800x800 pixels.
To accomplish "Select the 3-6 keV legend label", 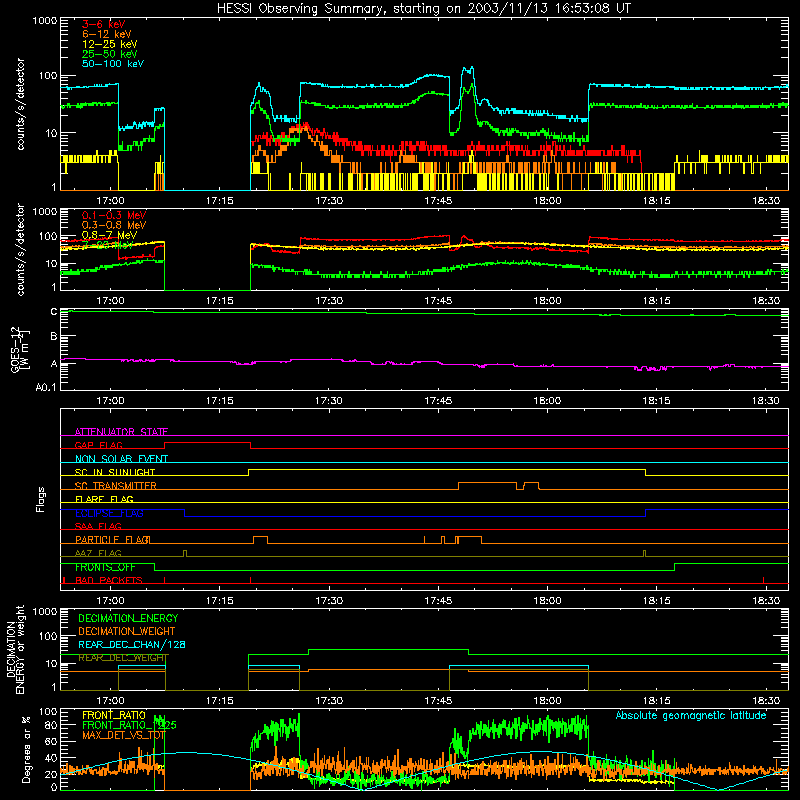I will tap(104, 24).
